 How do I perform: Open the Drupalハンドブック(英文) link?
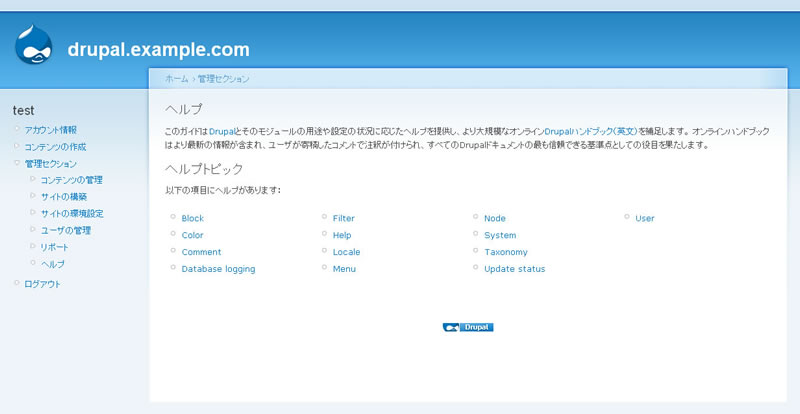pos(591,131)
